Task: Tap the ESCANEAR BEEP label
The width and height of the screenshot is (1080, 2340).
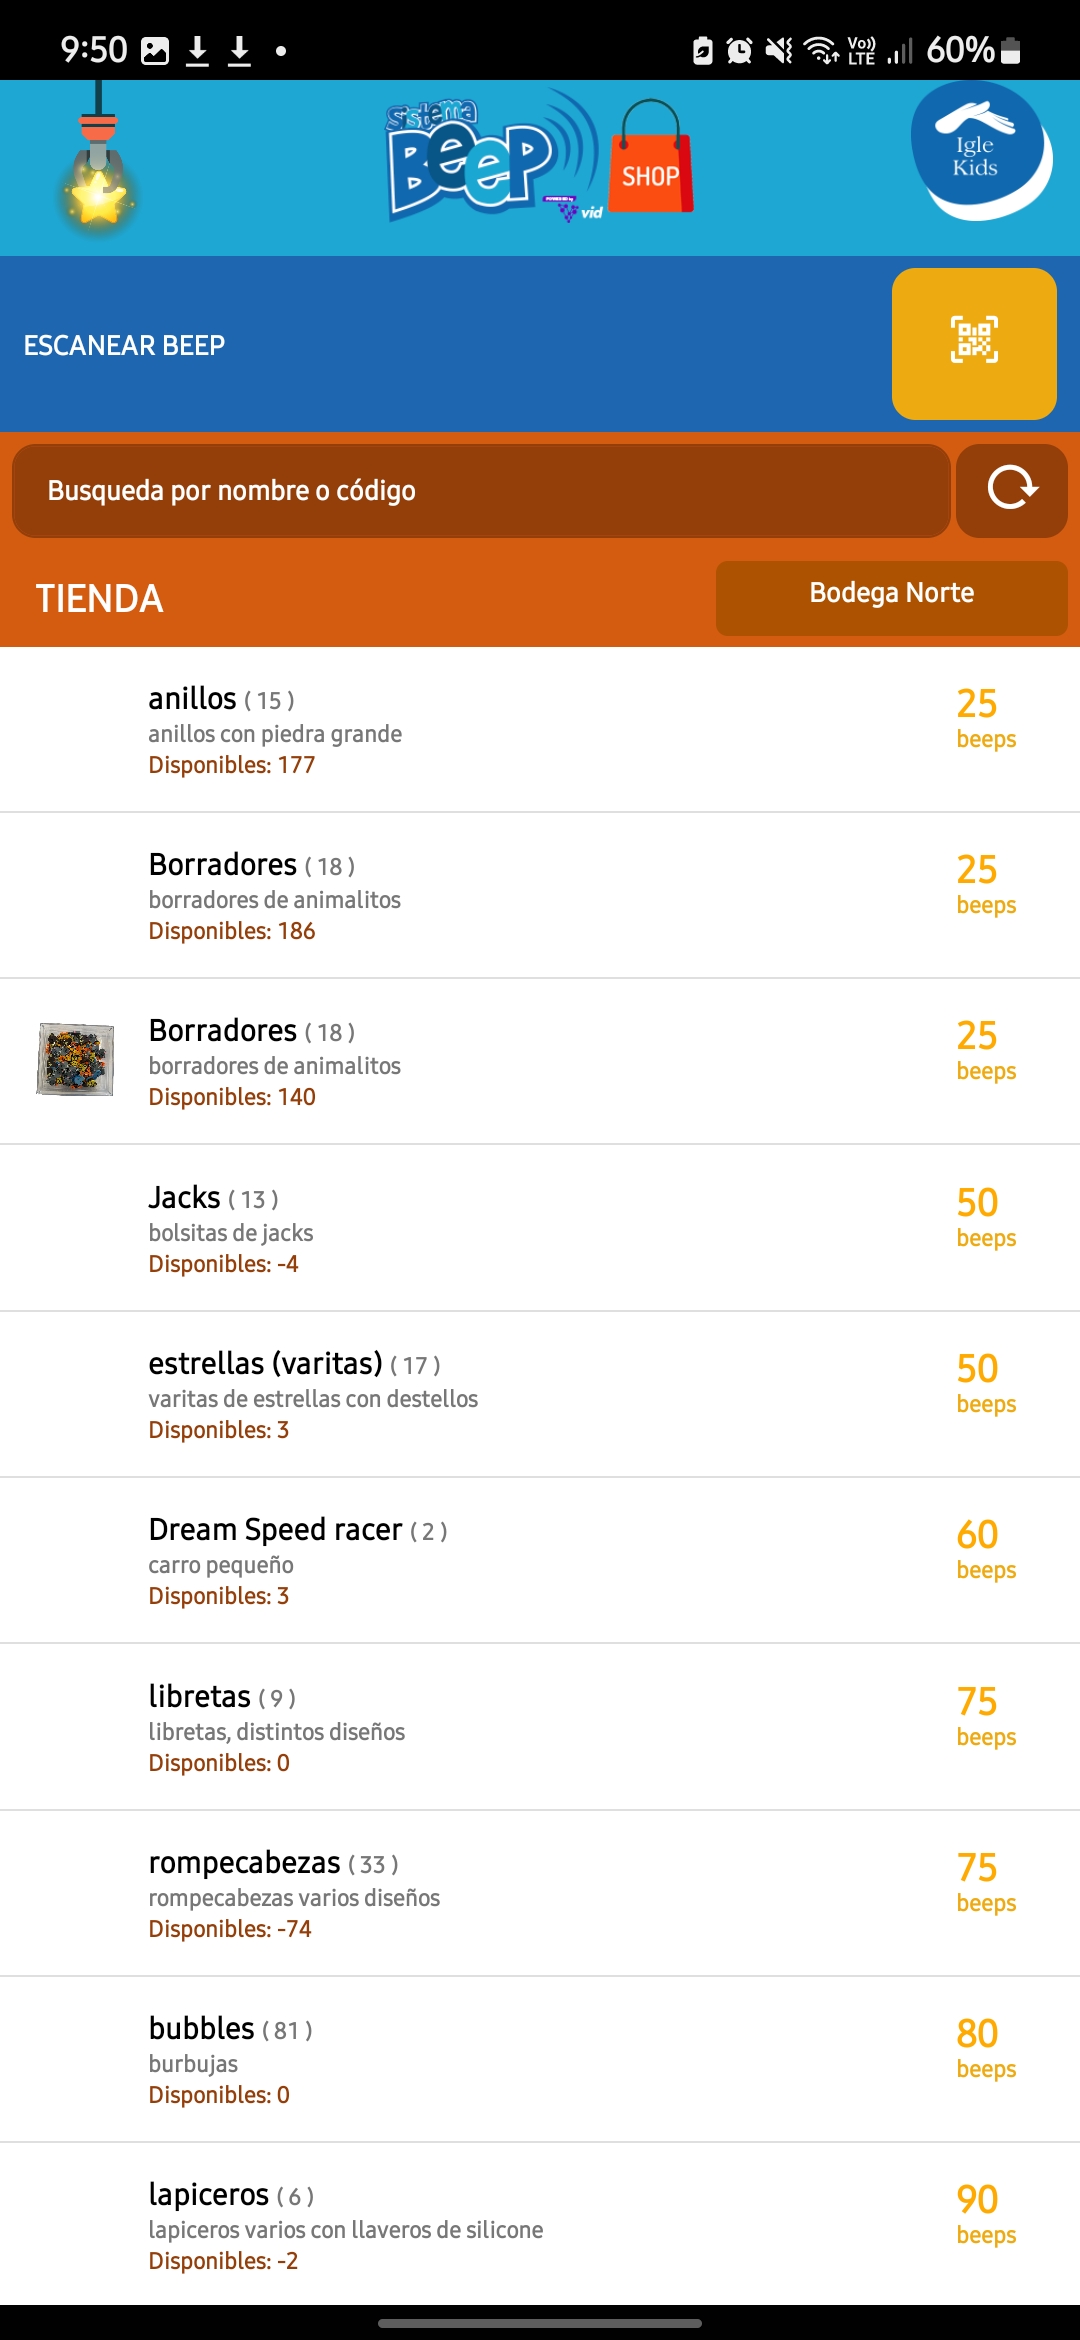Action: click(124, 345)
